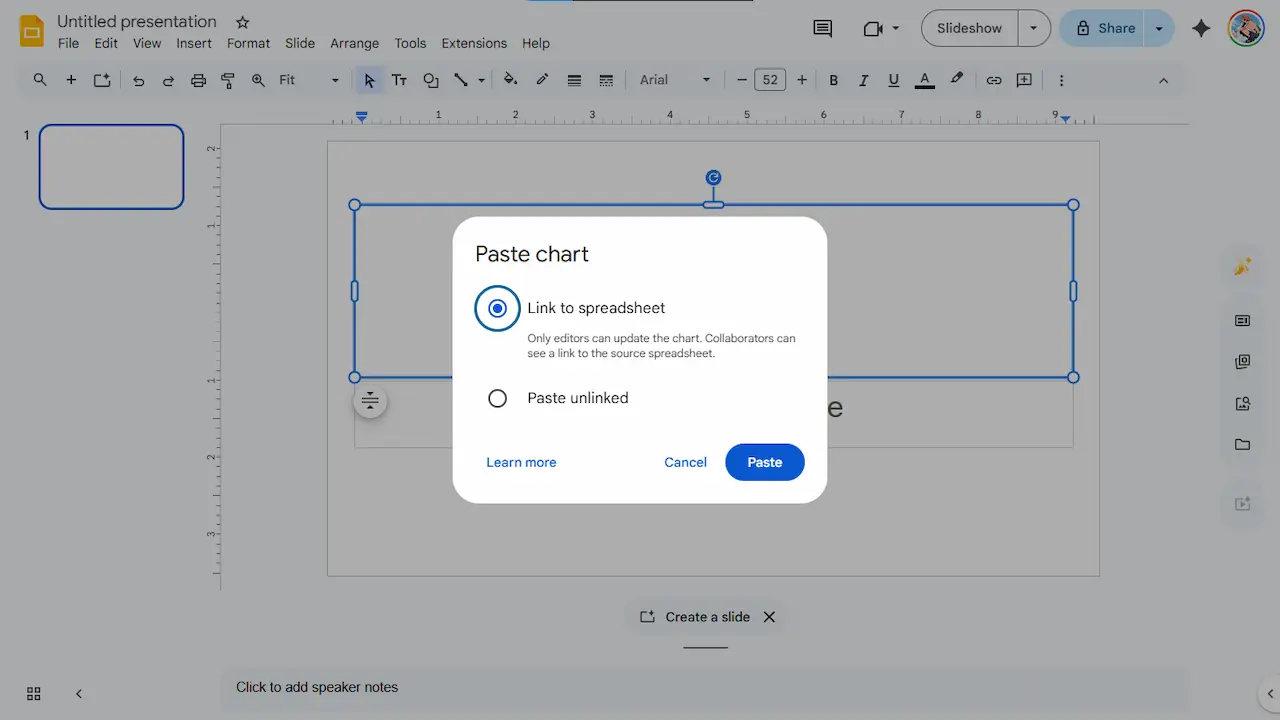Select the Line tool
Image resolution: width=1280 pixels, height=720 pixels.
click(x=461, y=80)
